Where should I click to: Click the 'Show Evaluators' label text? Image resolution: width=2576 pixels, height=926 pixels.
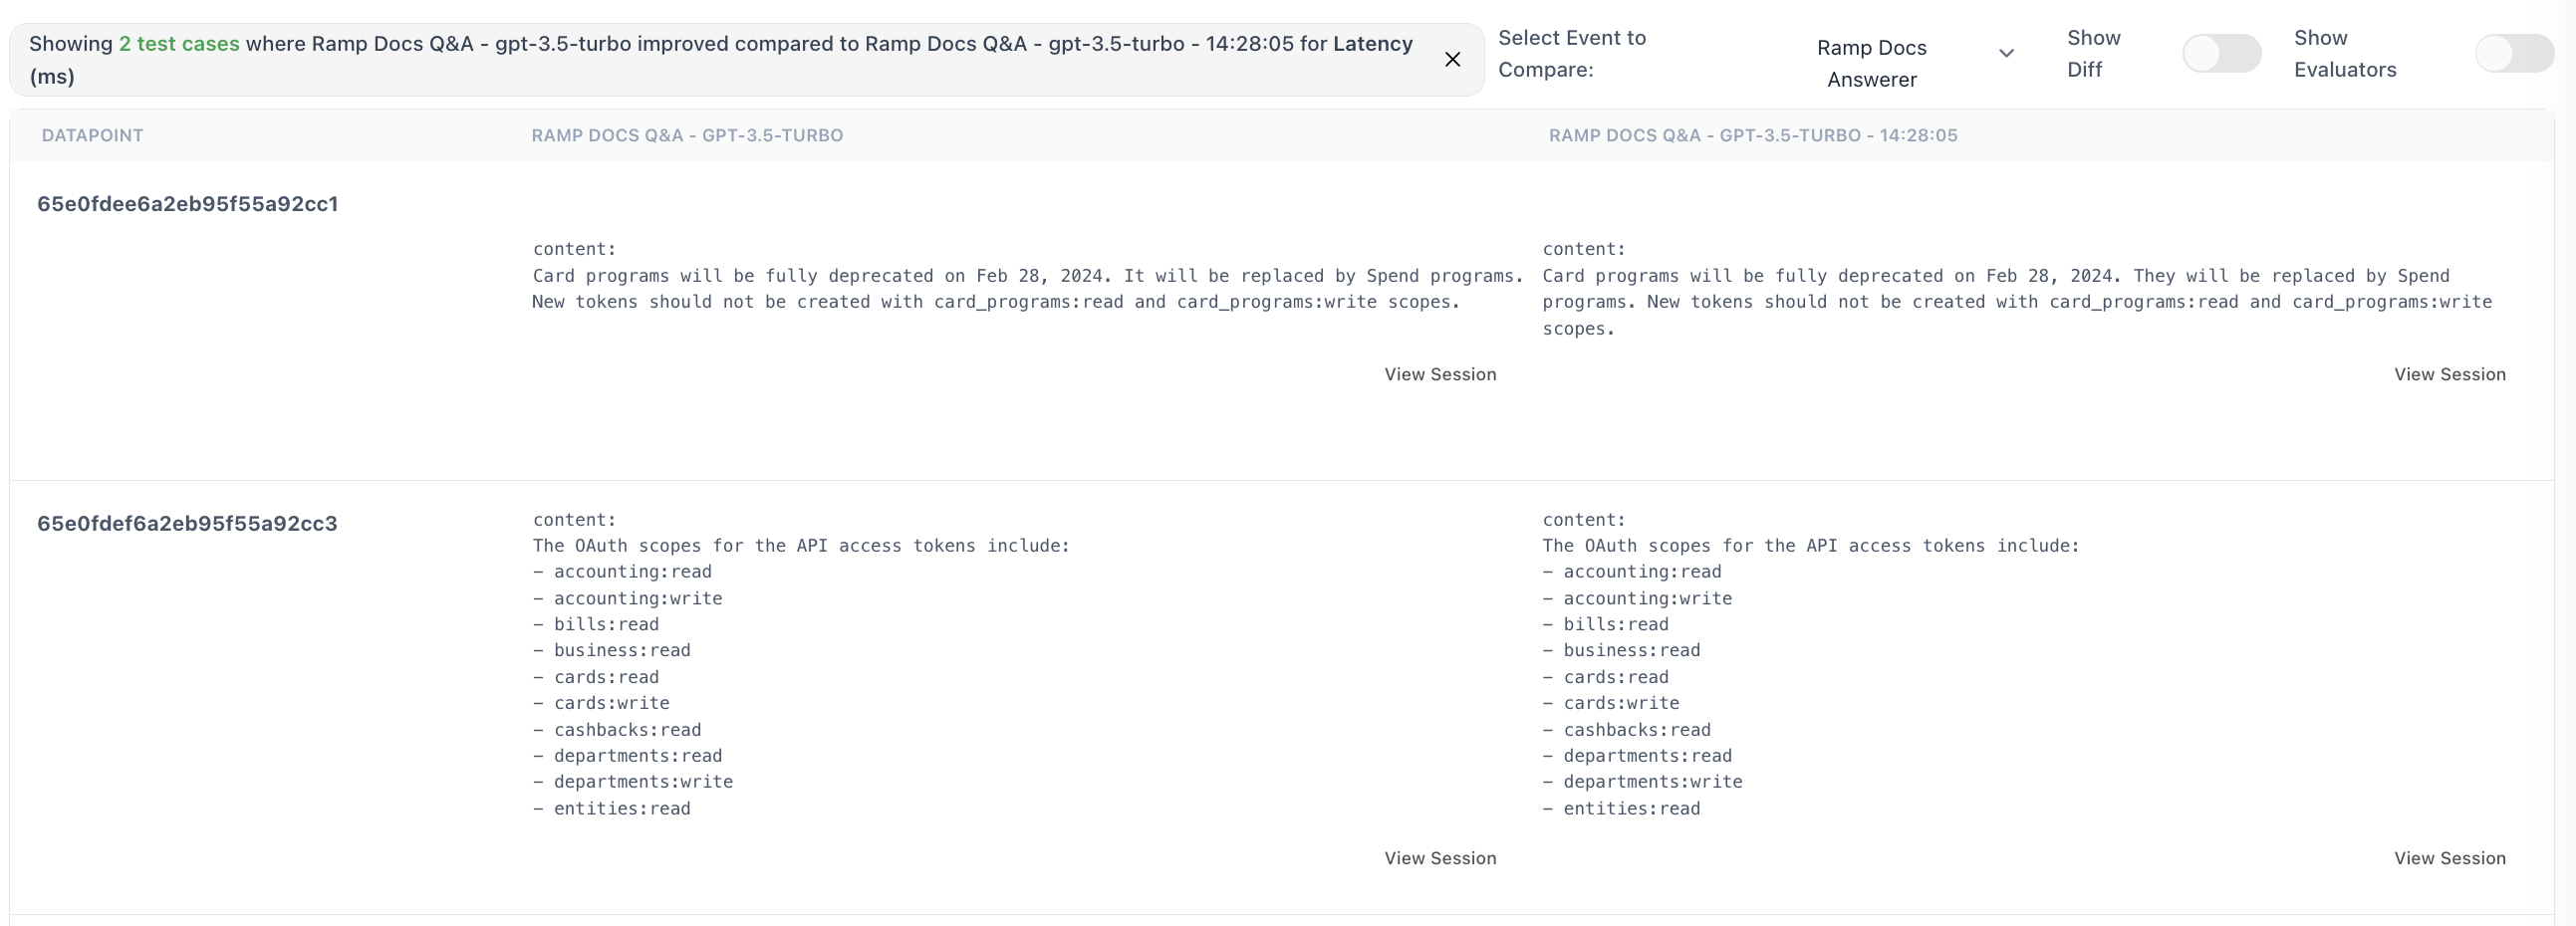click(2345, 54)
